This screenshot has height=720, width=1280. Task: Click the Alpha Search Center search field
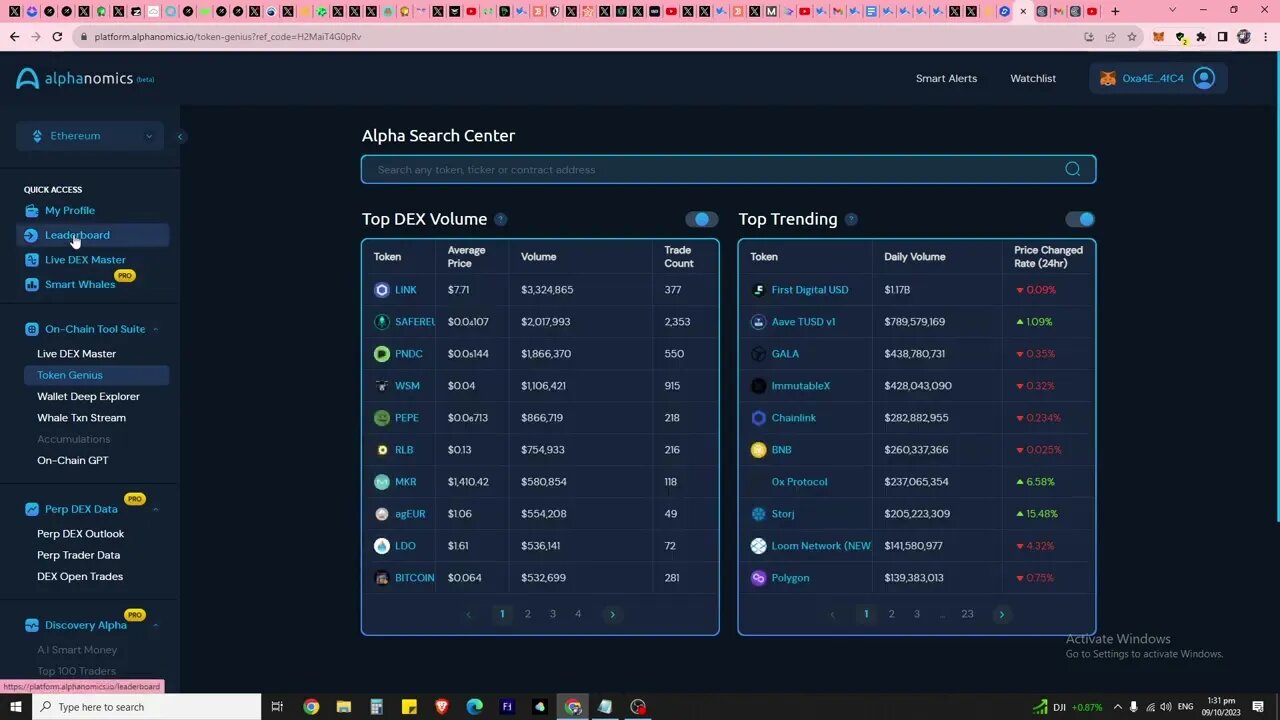728,169
